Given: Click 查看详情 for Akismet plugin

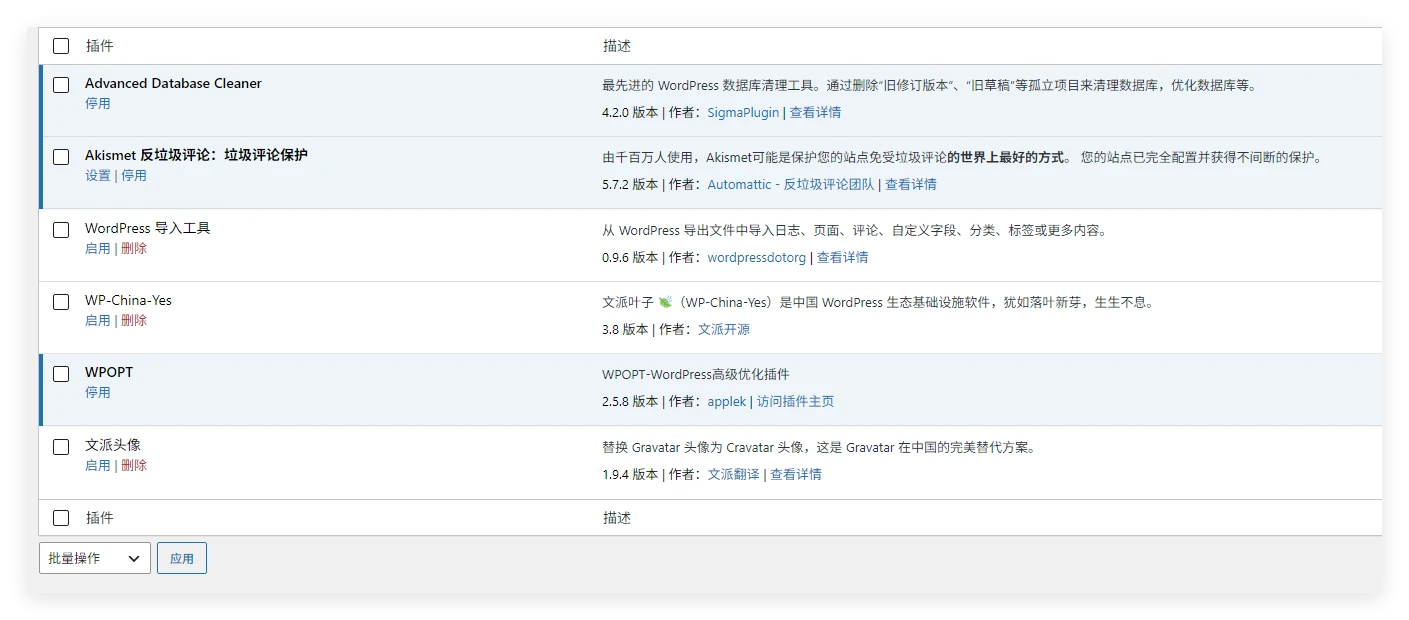Looking at the screenshot, I should [911, 184].
